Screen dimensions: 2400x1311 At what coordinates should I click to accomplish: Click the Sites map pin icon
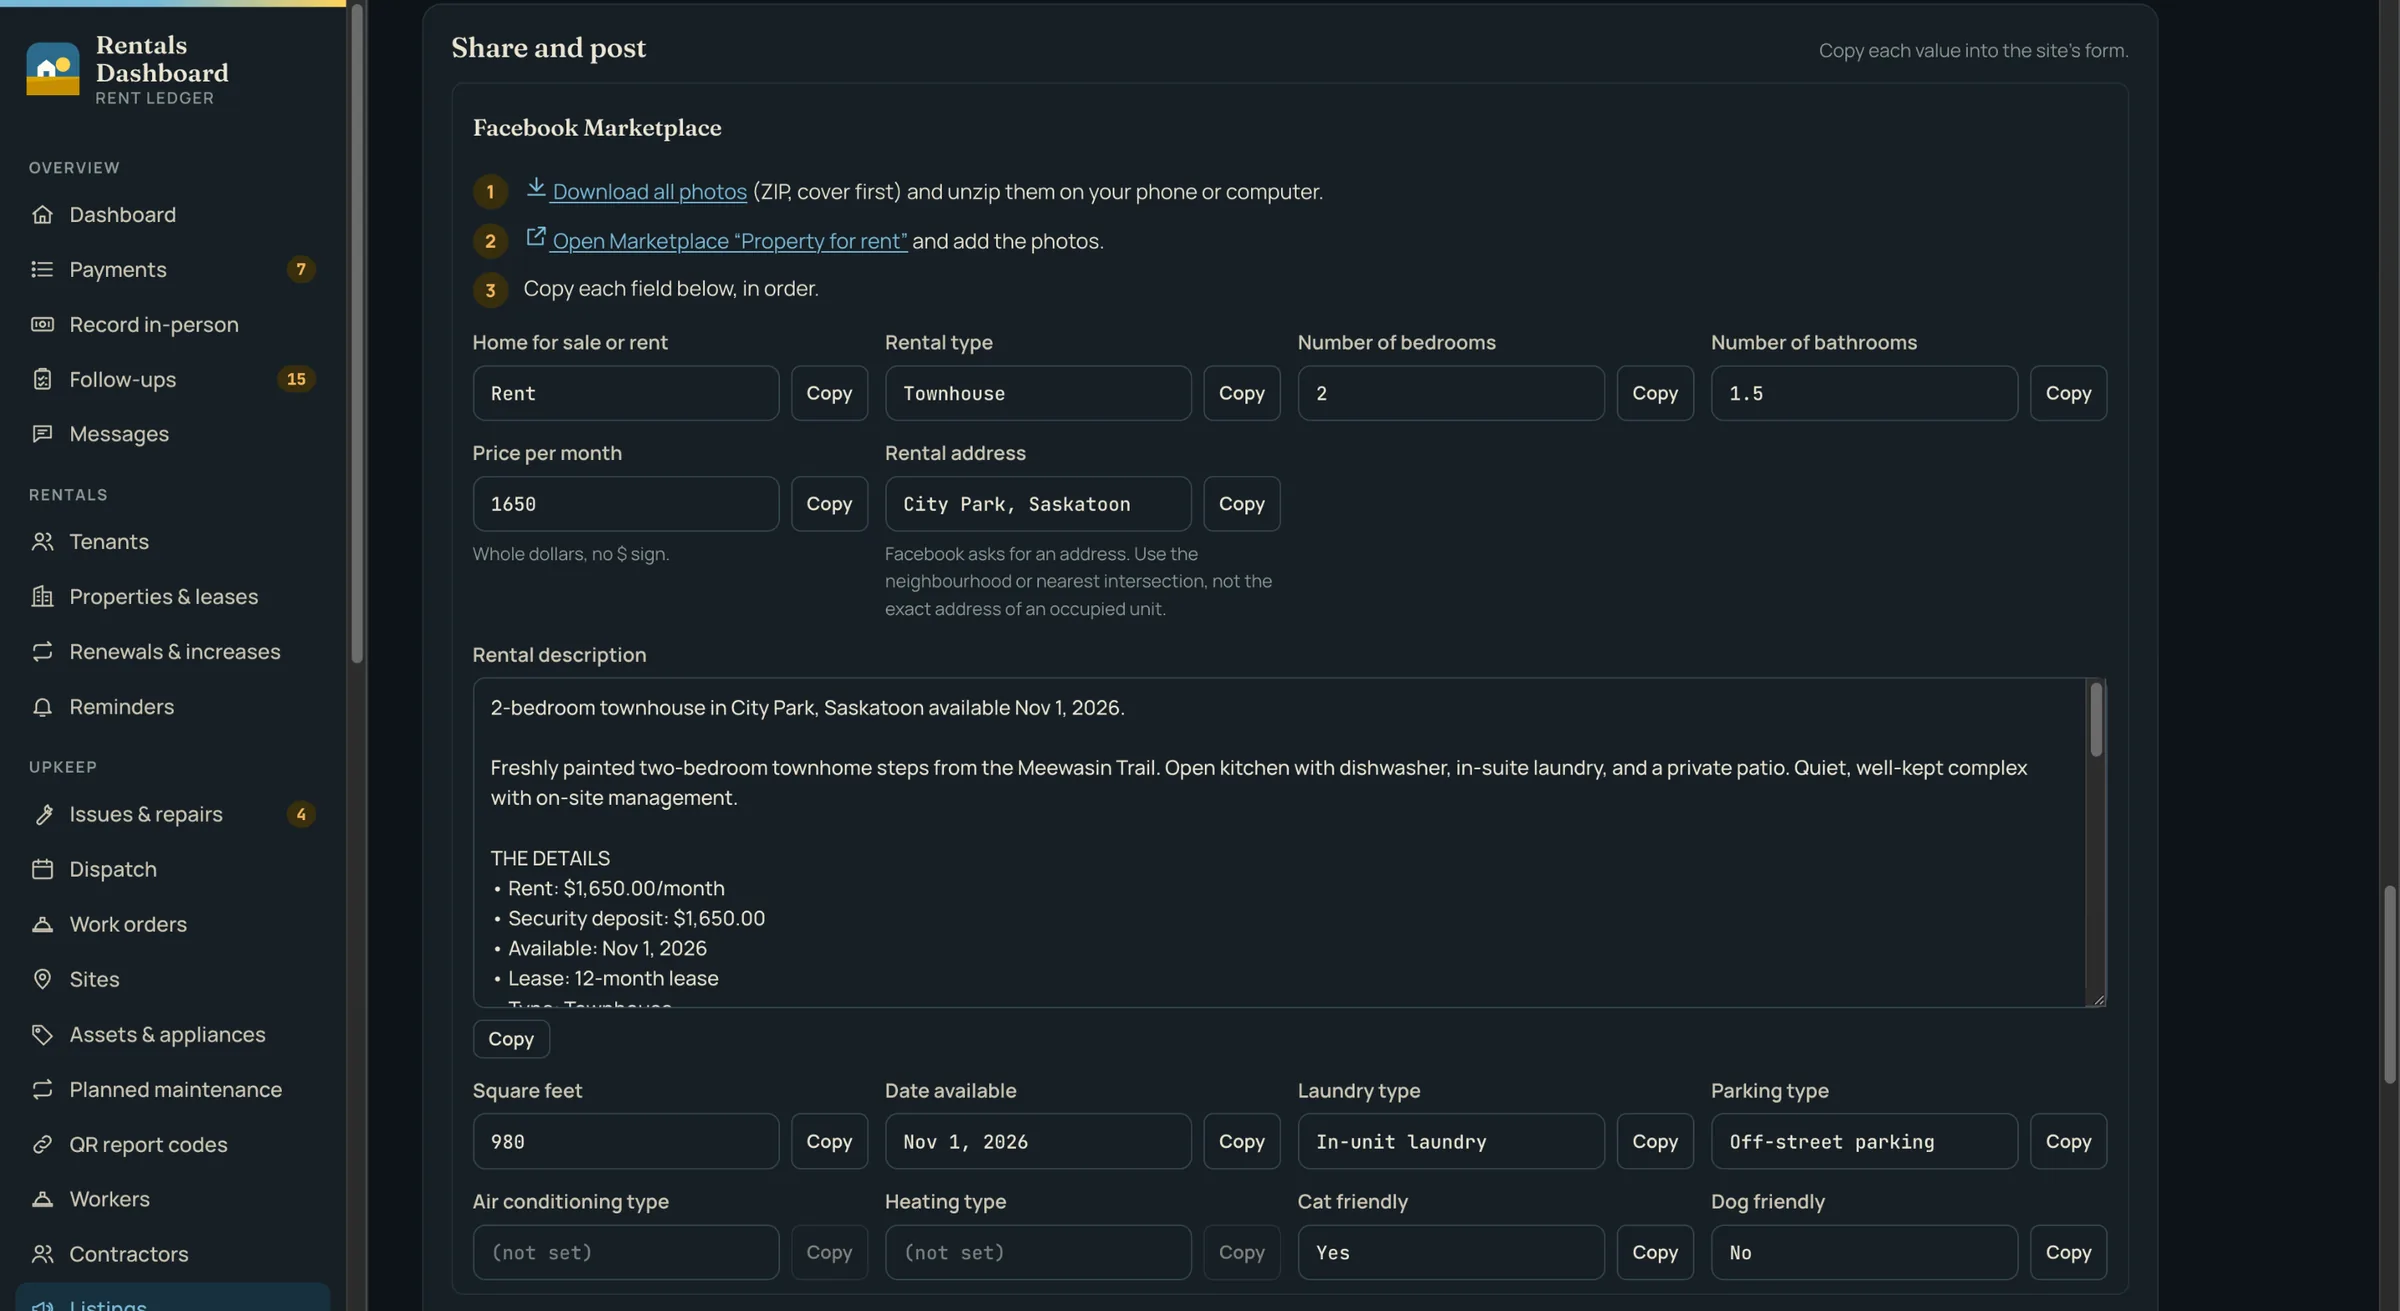click(x=42, y=980)
